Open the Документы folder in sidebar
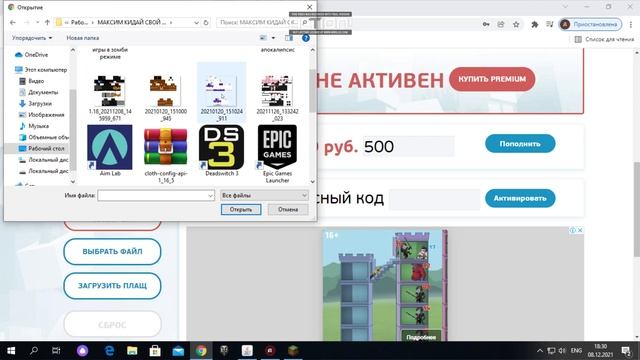Viewport: 640px width, 360px height. coord(39,92)
